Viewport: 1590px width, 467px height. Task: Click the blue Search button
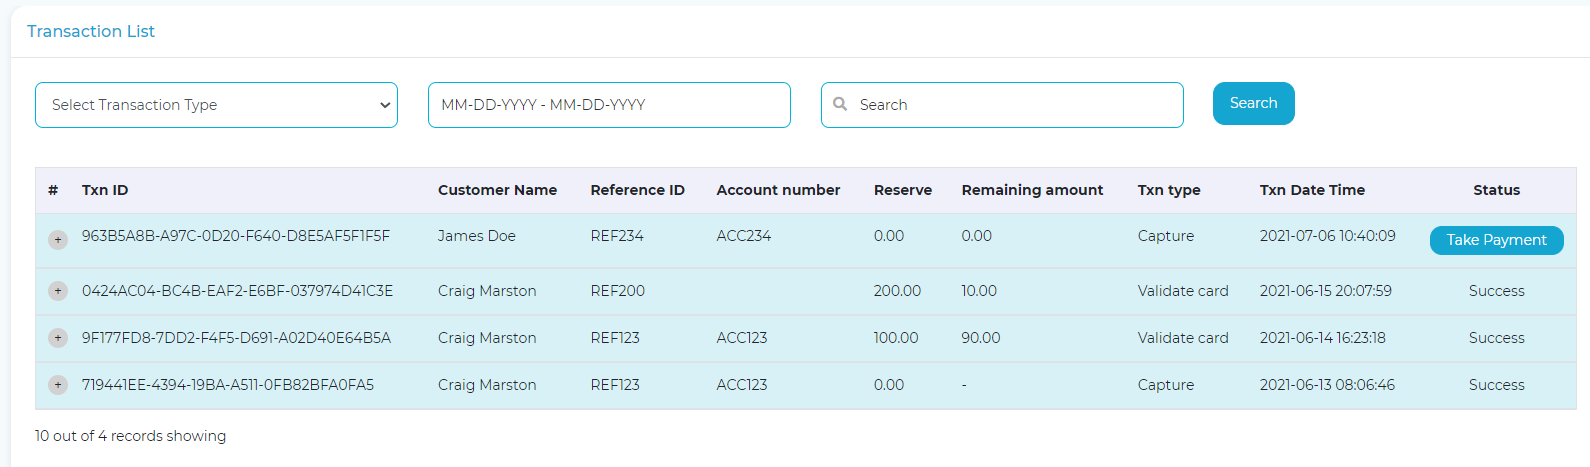click(1253, 103)
